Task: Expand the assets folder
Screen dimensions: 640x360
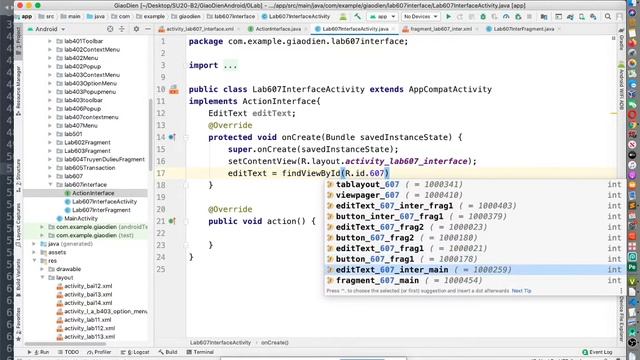Action: click(34, 252)
